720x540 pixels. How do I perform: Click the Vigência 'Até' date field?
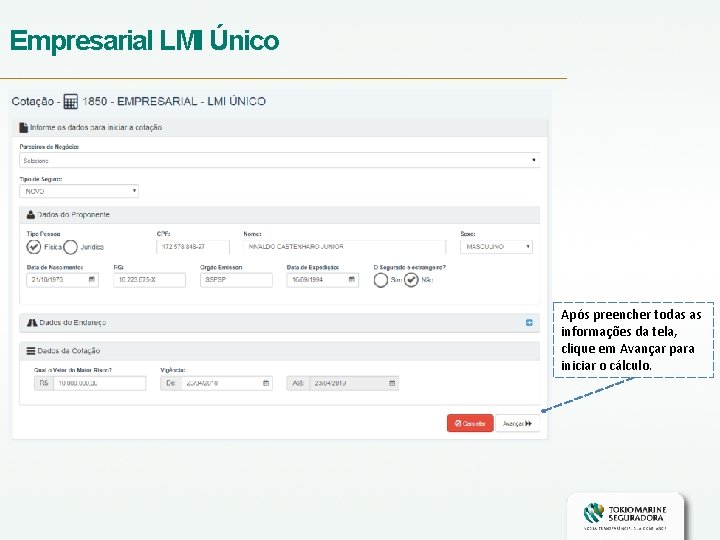354,383
